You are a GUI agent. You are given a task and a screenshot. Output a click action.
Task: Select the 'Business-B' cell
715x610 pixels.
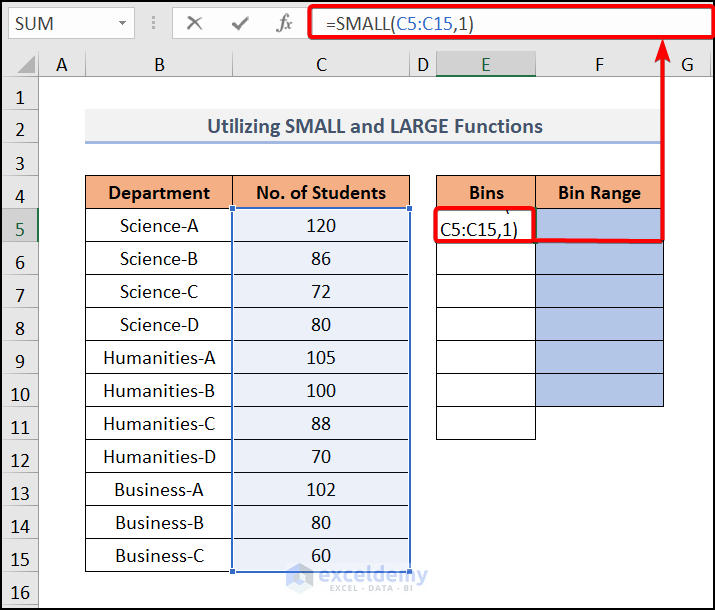pos(159,522)
